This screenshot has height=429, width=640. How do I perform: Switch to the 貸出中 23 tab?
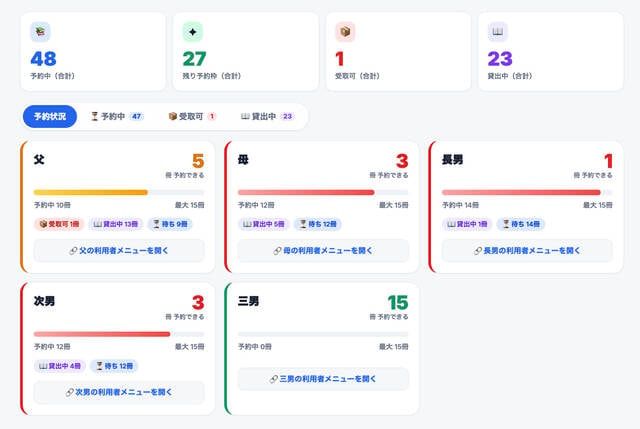267,116
